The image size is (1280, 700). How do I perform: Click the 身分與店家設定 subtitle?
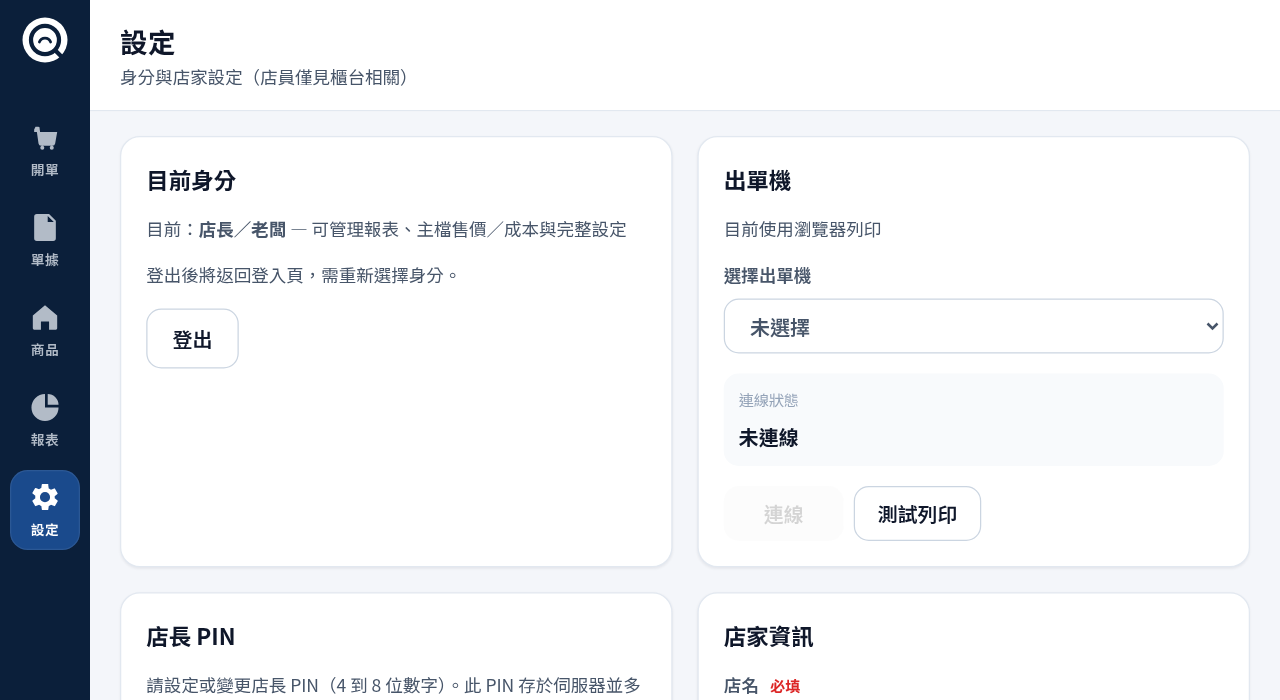267,78
